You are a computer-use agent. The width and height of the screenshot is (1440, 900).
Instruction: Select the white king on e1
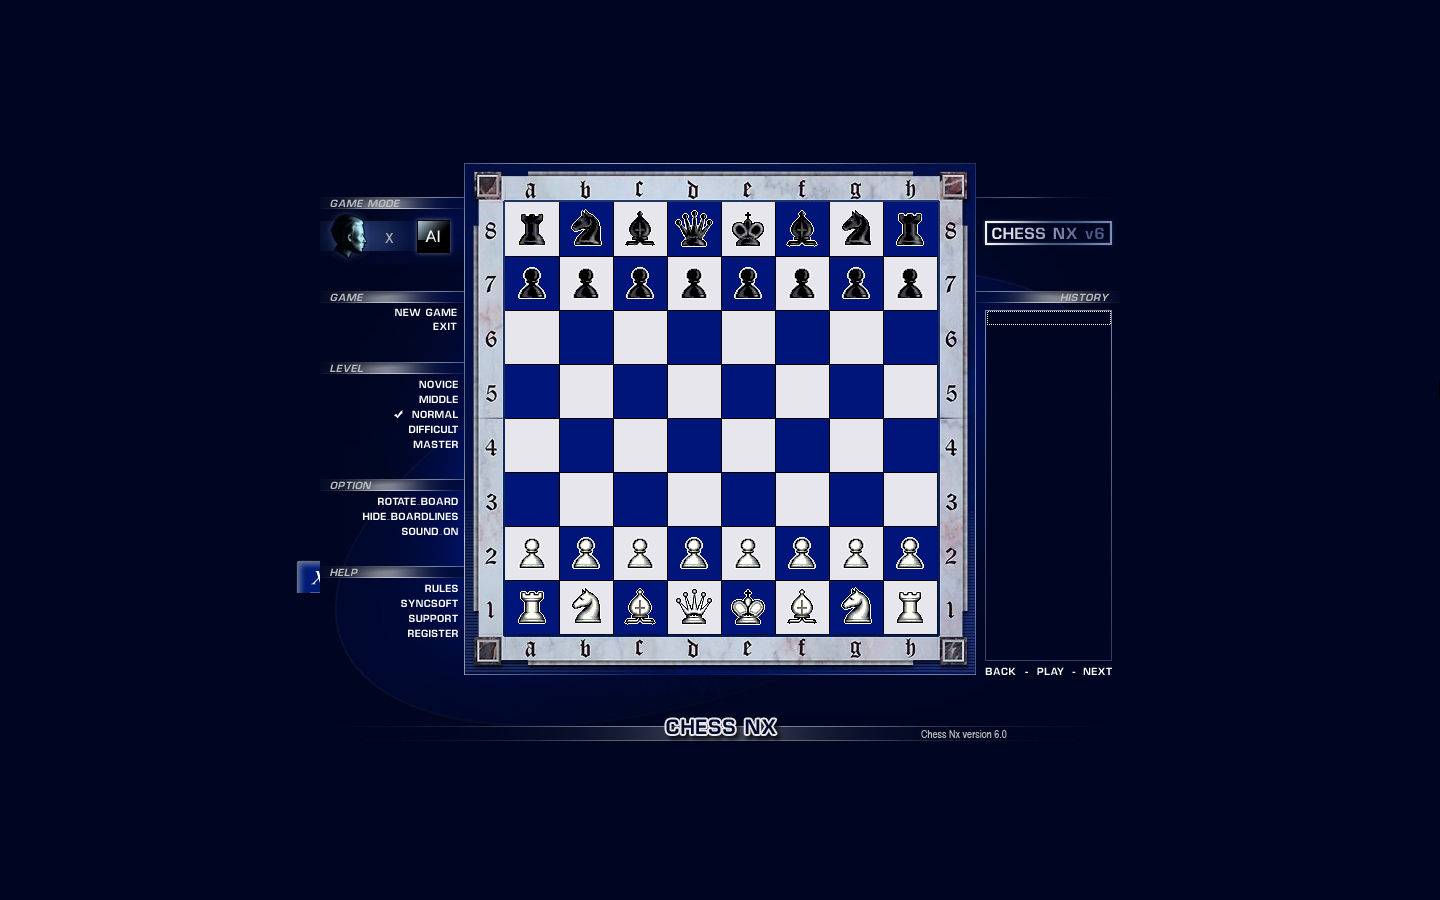coord(748,607)
